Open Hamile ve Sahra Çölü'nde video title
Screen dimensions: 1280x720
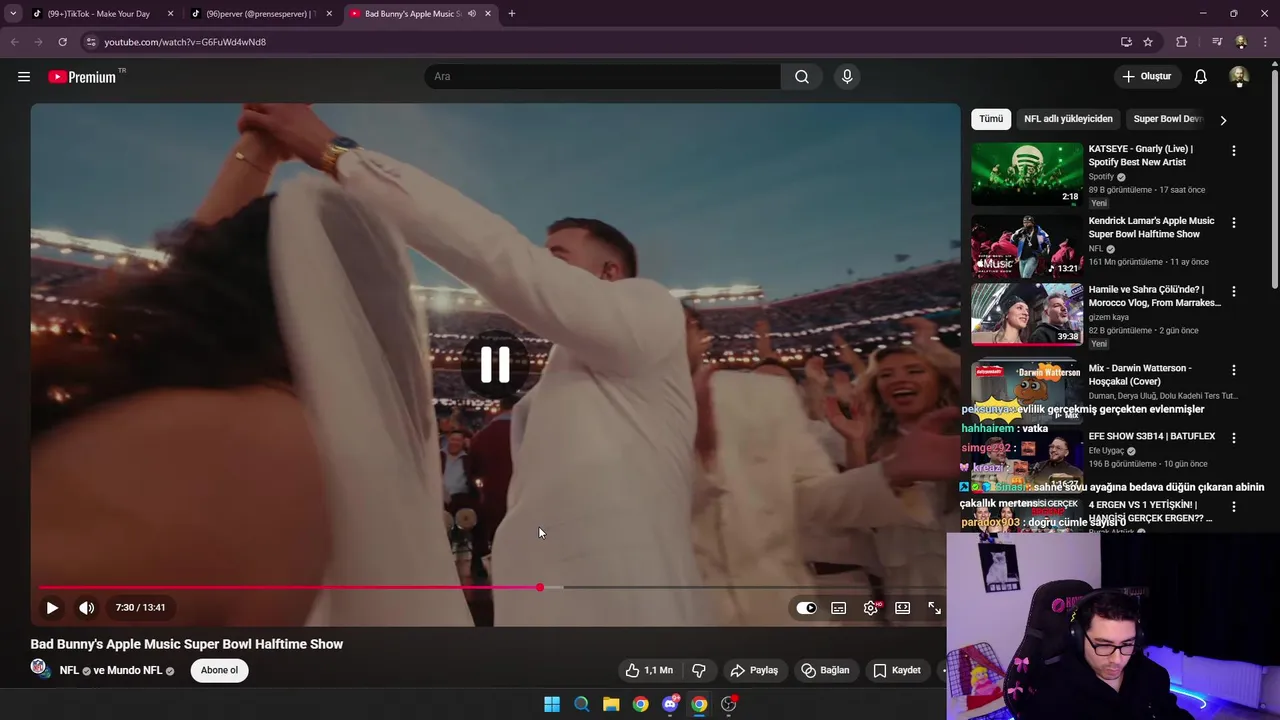1154,296
